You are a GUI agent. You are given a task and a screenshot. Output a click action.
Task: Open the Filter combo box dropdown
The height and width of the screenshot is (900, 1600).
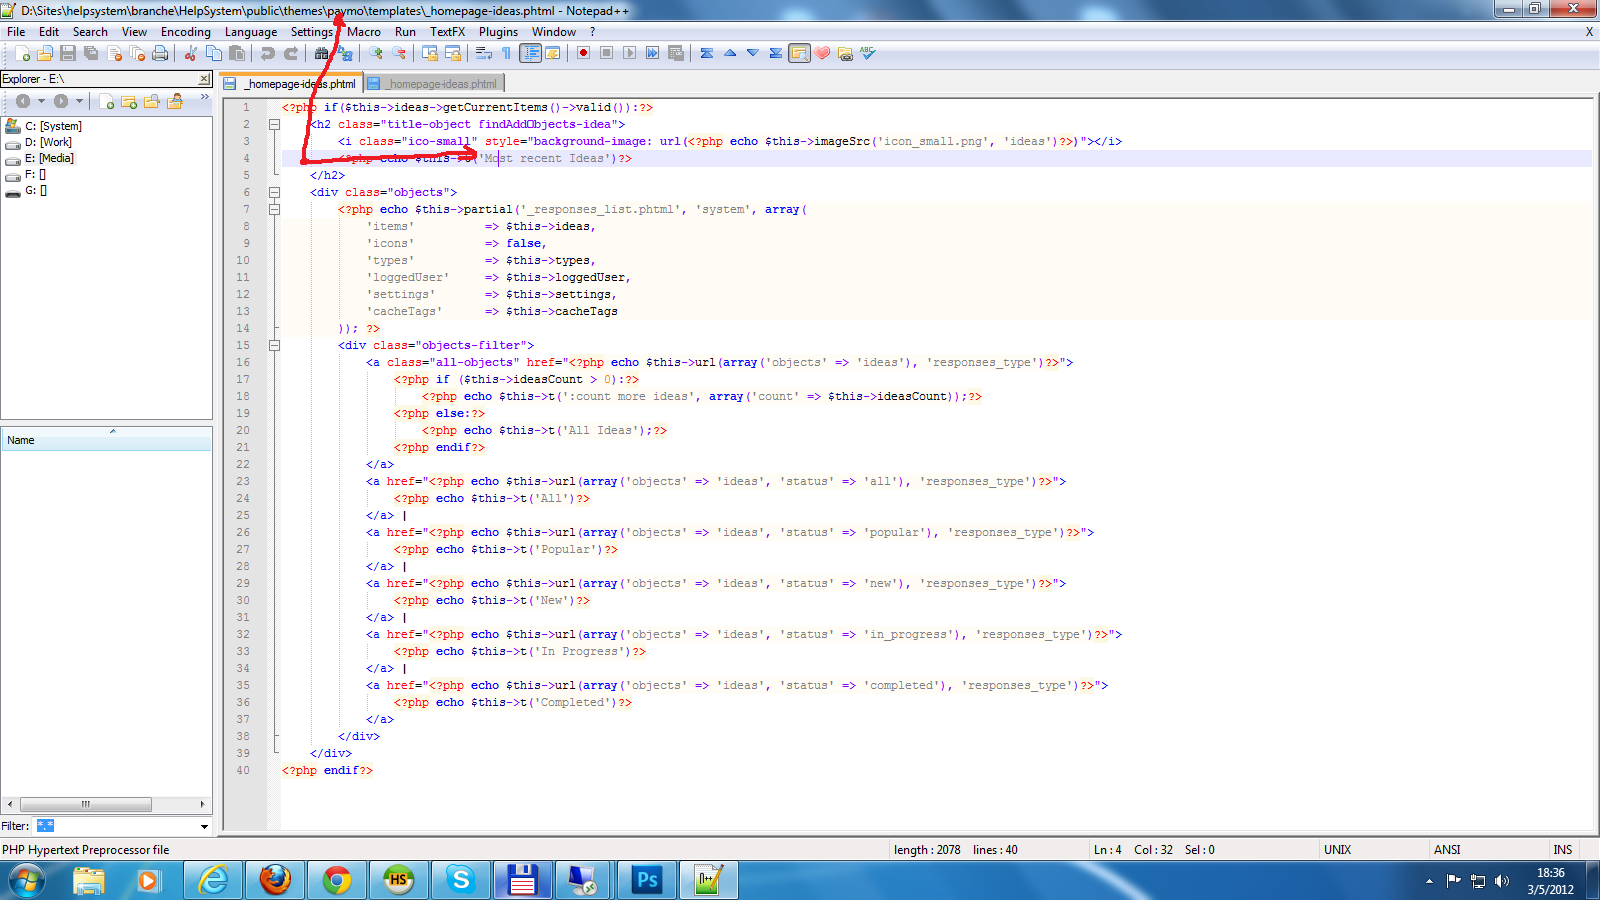pos(204,827)
